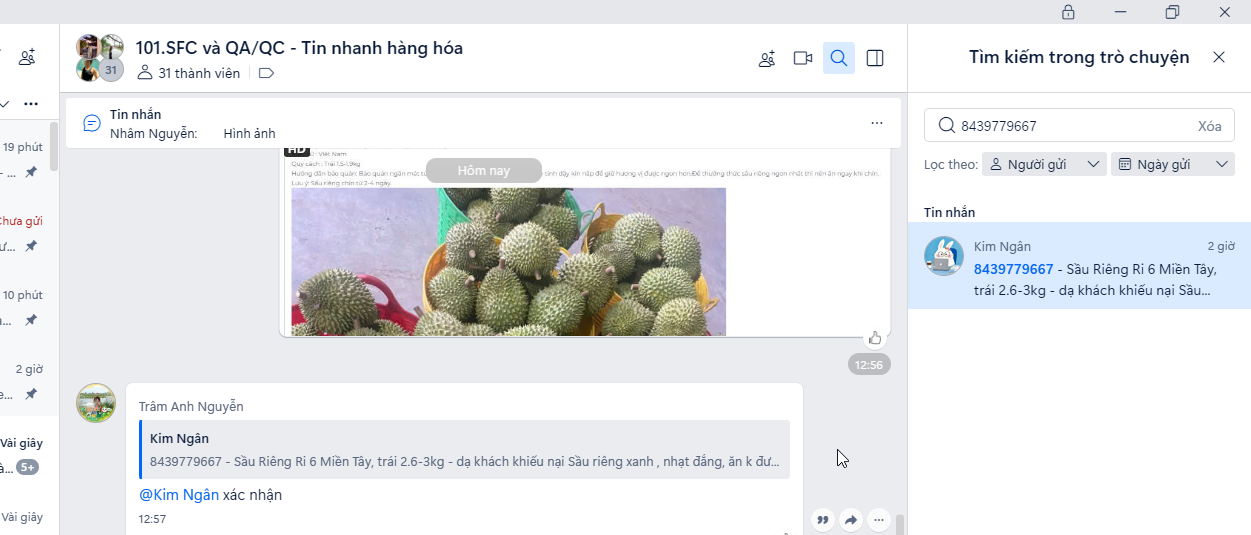This screenshot has height=535, width=1251.
Task: Open Trâm Anh Nguyễn's avatar
Action: point(96,402)
